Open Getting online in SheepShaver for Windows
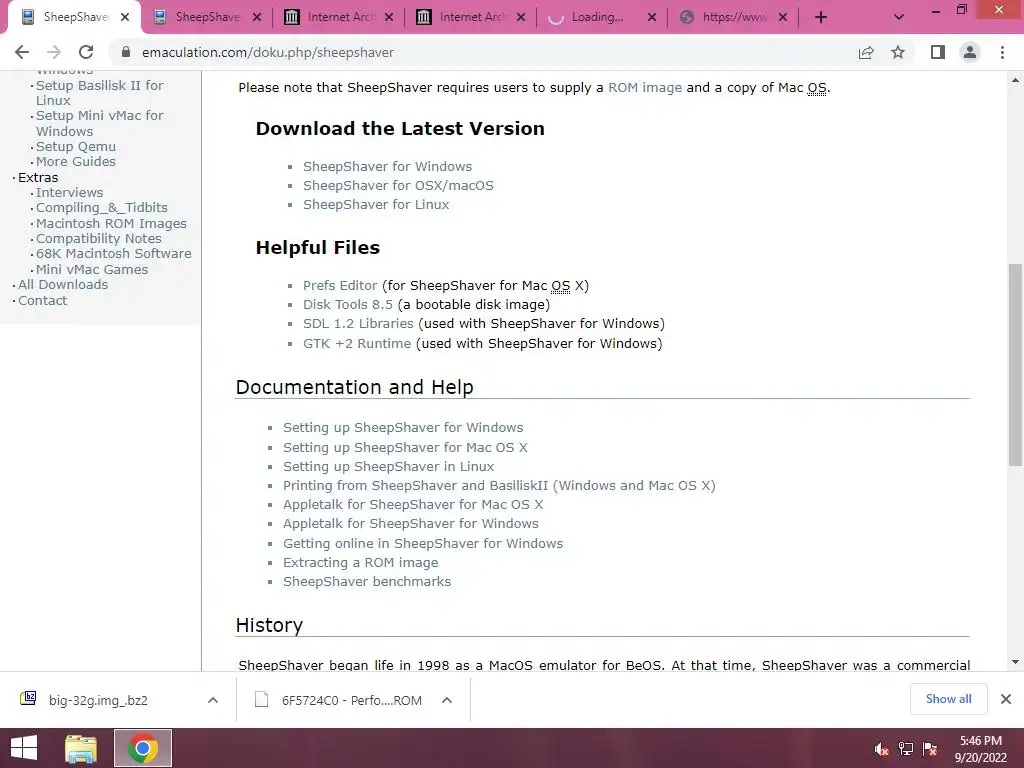 pos(423,543)
